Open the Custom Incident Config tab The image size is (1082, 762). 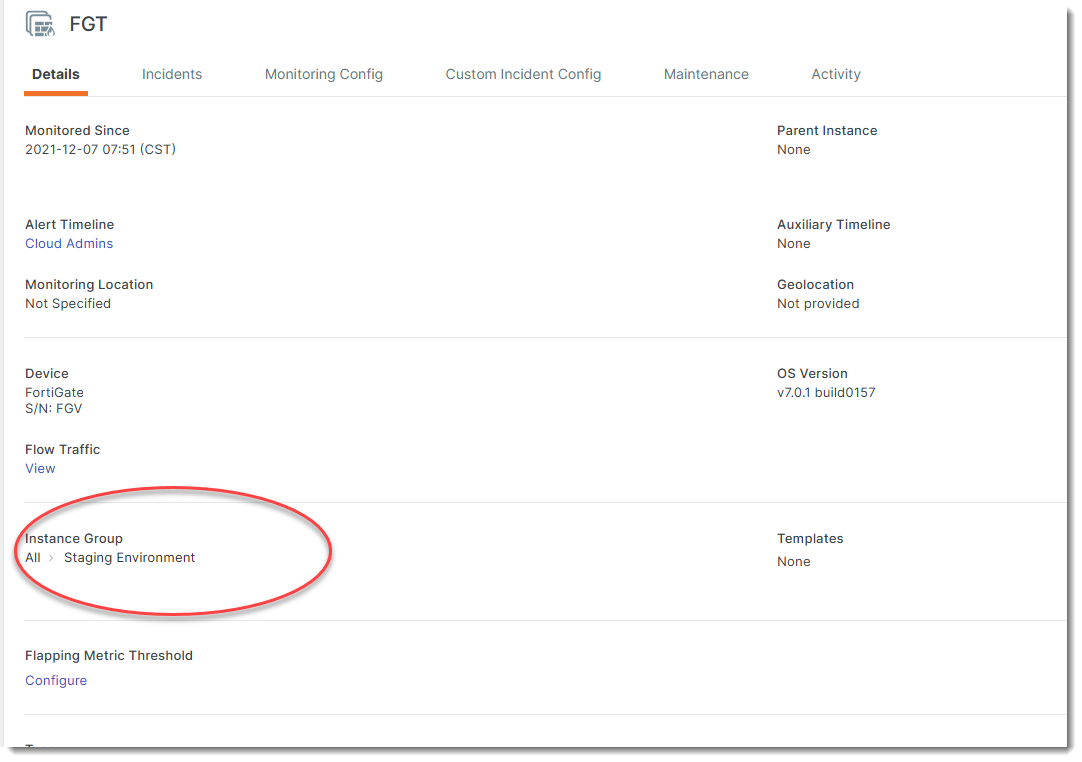click(x=523, y=75)
